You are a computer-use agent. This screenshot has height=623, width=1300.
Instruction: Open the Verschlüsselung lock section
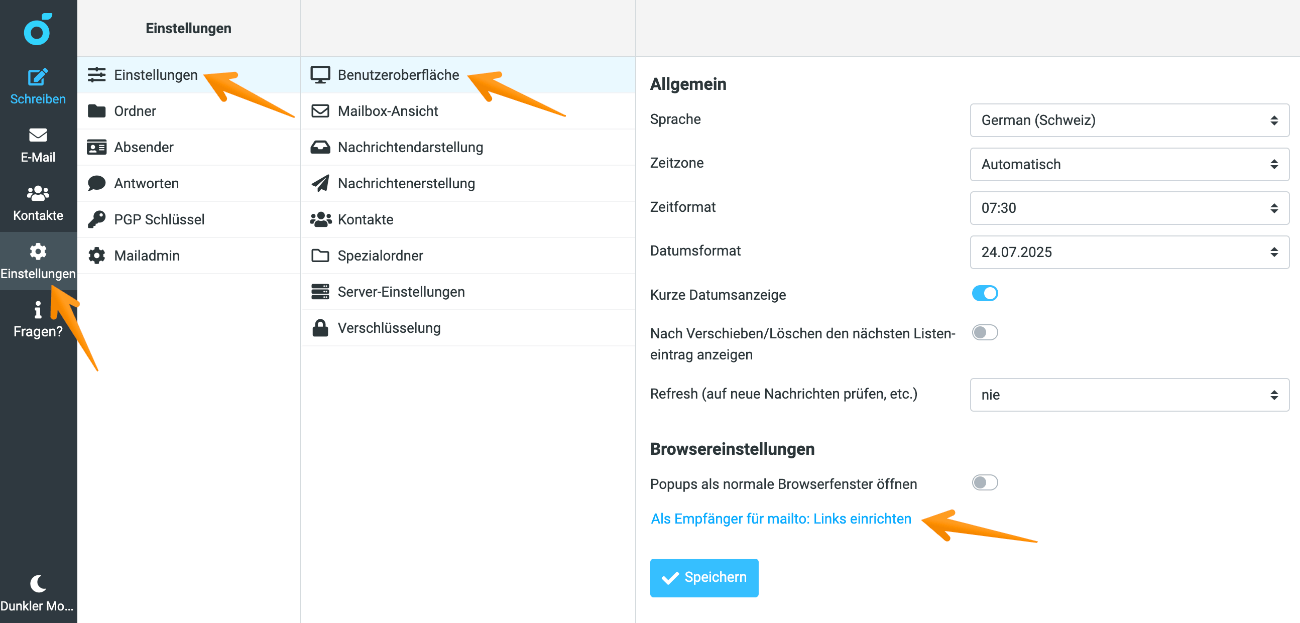pyautogui.click(x=388, y=328)
